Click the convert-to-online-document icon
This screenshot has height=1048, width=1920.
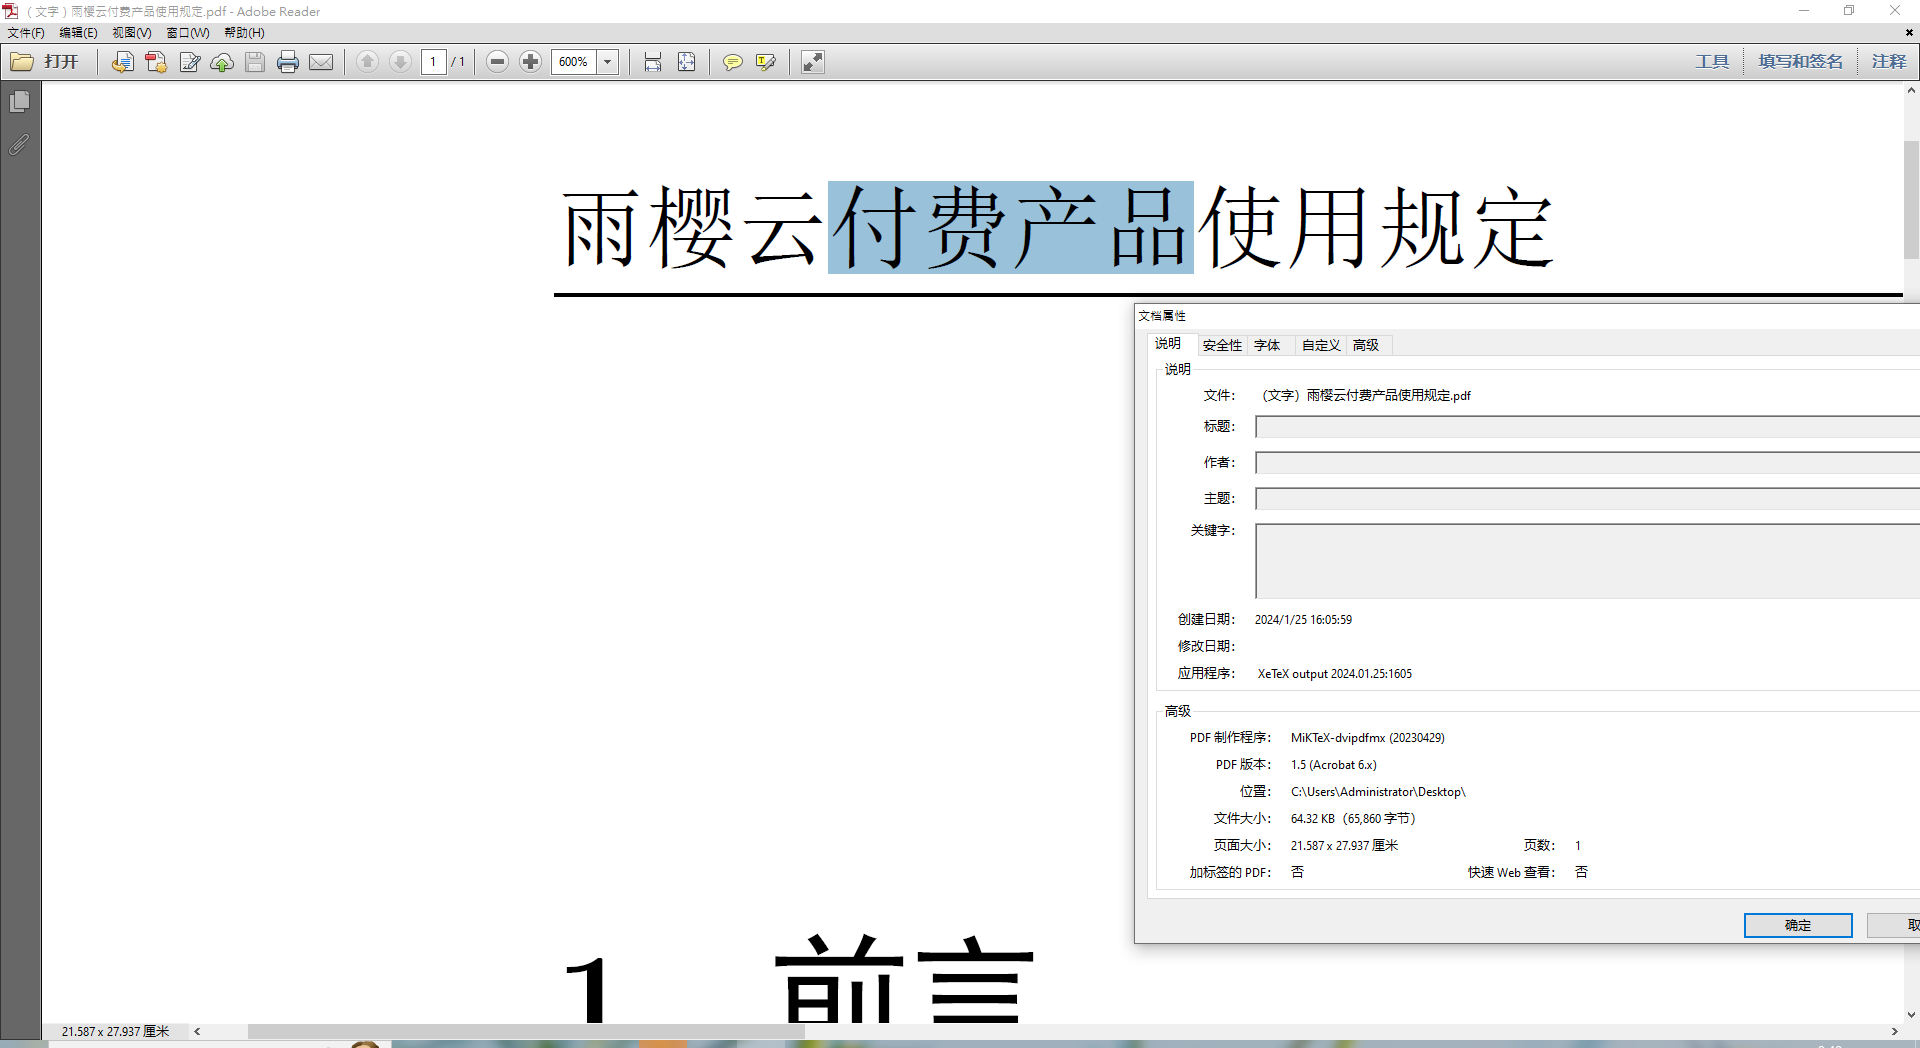pos(122,62)
